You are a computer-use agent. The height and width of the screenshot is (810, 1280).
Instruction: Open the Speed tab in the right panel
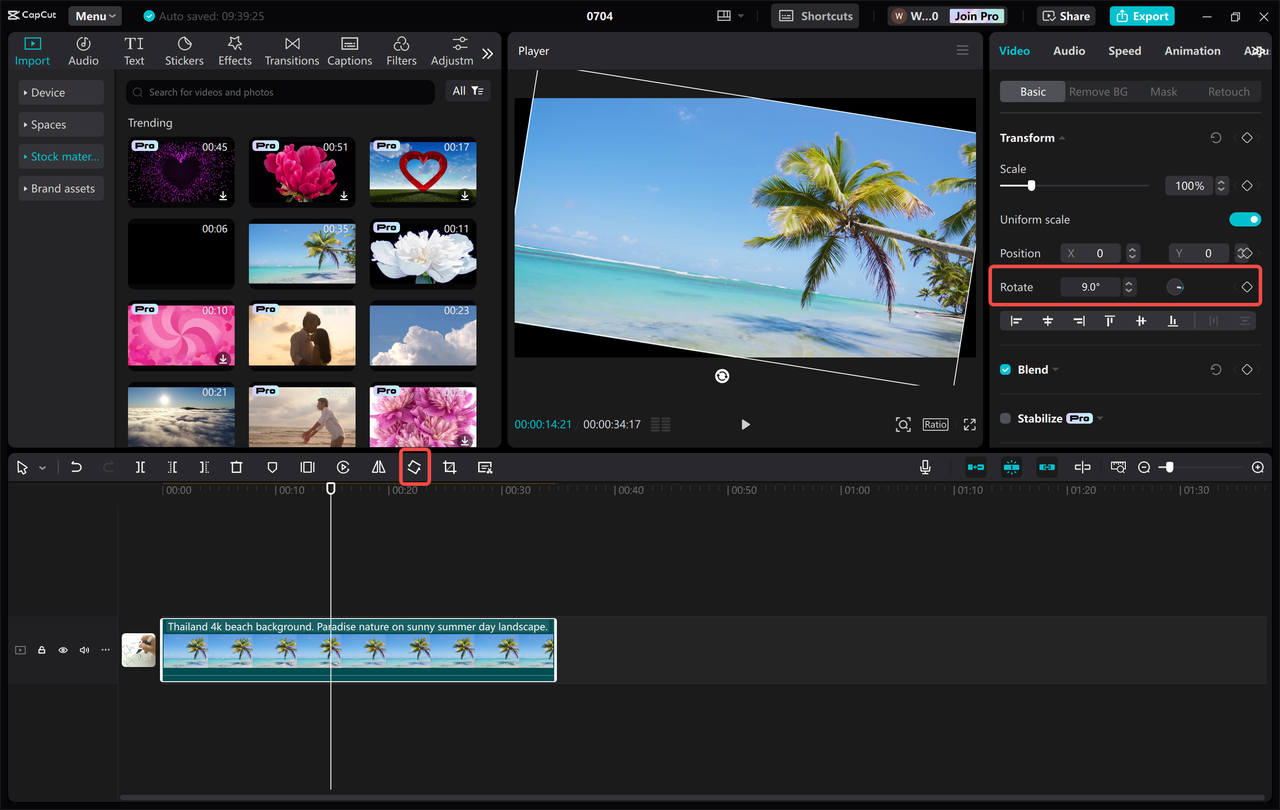coord(1124,50)
